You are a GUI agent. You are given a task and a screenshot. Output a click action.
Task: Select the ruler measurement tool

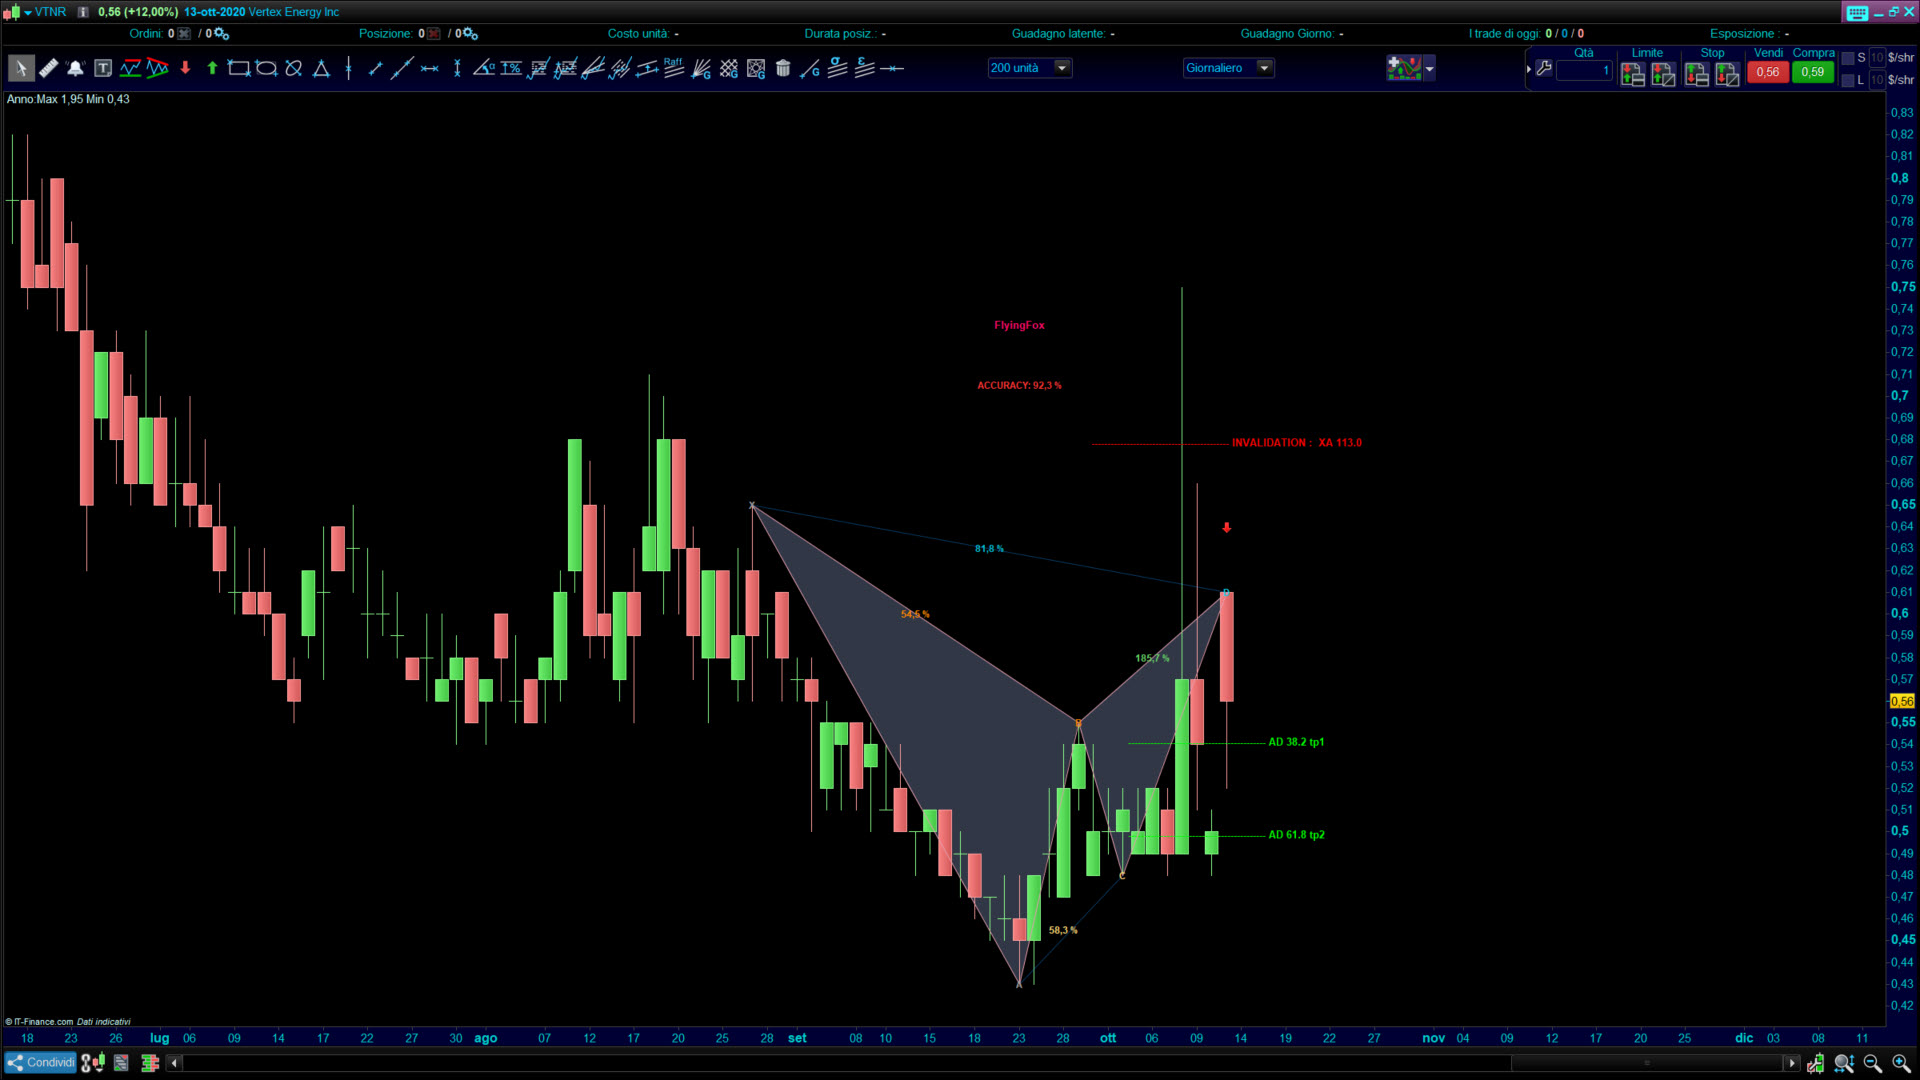pos(48,69)
